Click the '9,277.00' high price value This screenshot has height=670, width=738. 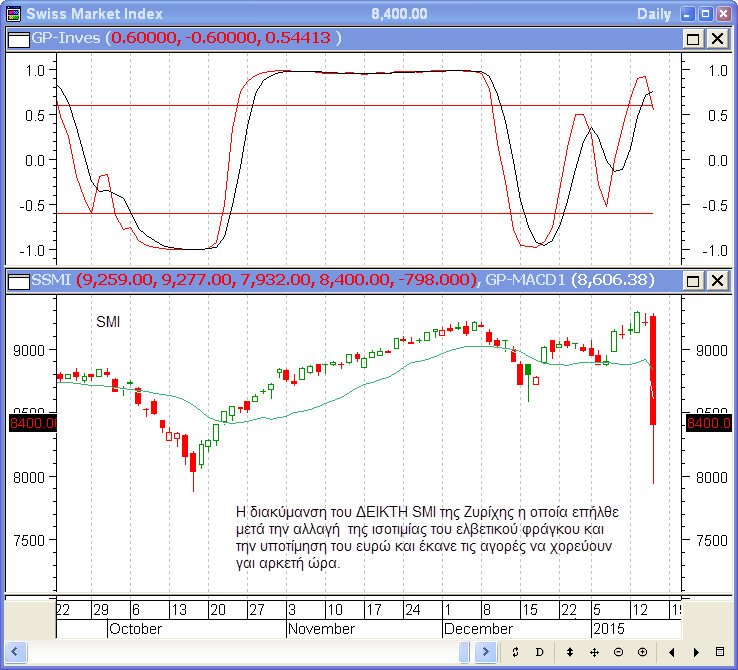(x=198, y=280)
